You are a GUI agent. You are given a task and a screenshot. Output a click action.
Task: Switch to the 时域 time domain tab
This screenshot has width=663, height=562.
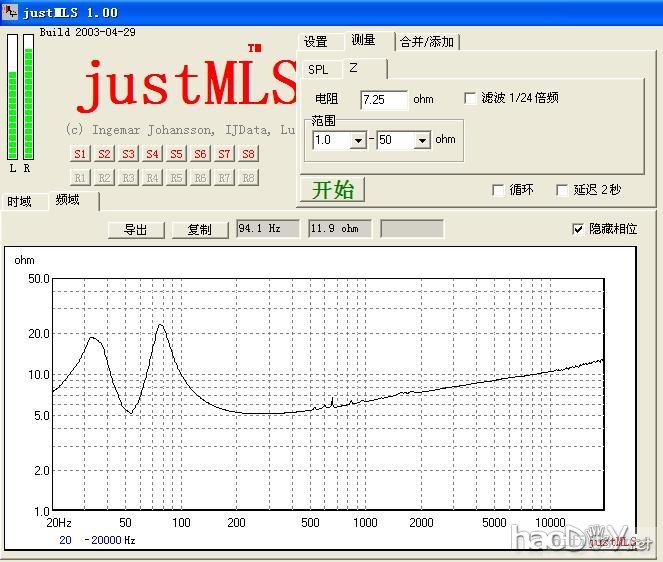tap(21, 201)
